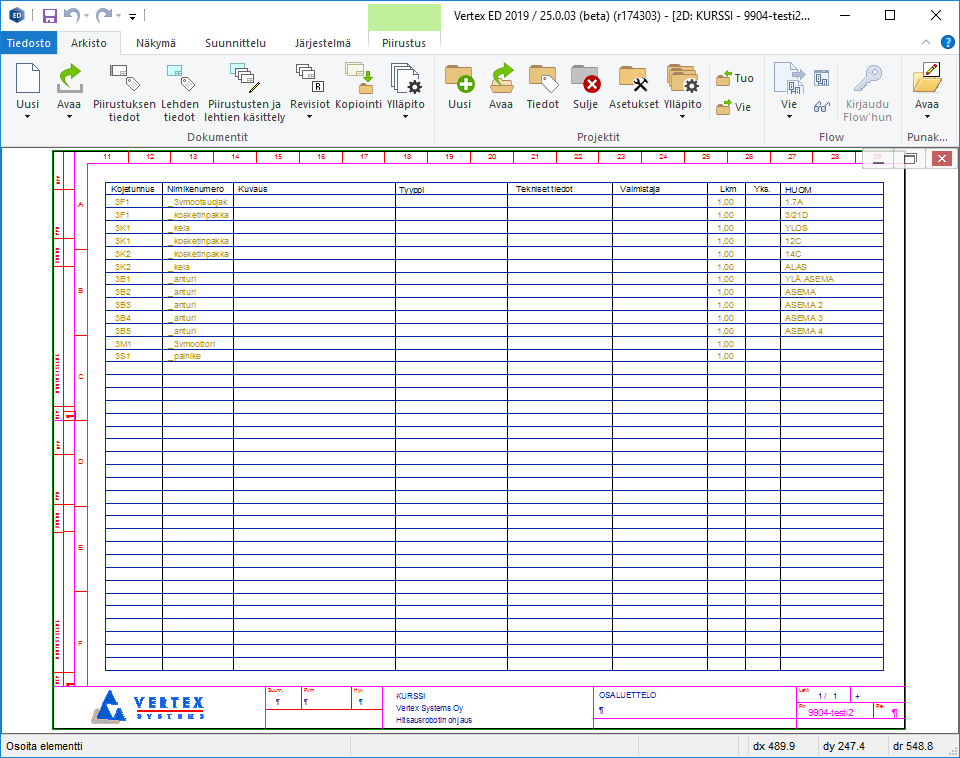Expand the Ylläpito dropdown in Dokumentit group

click(x=405, y=116)
